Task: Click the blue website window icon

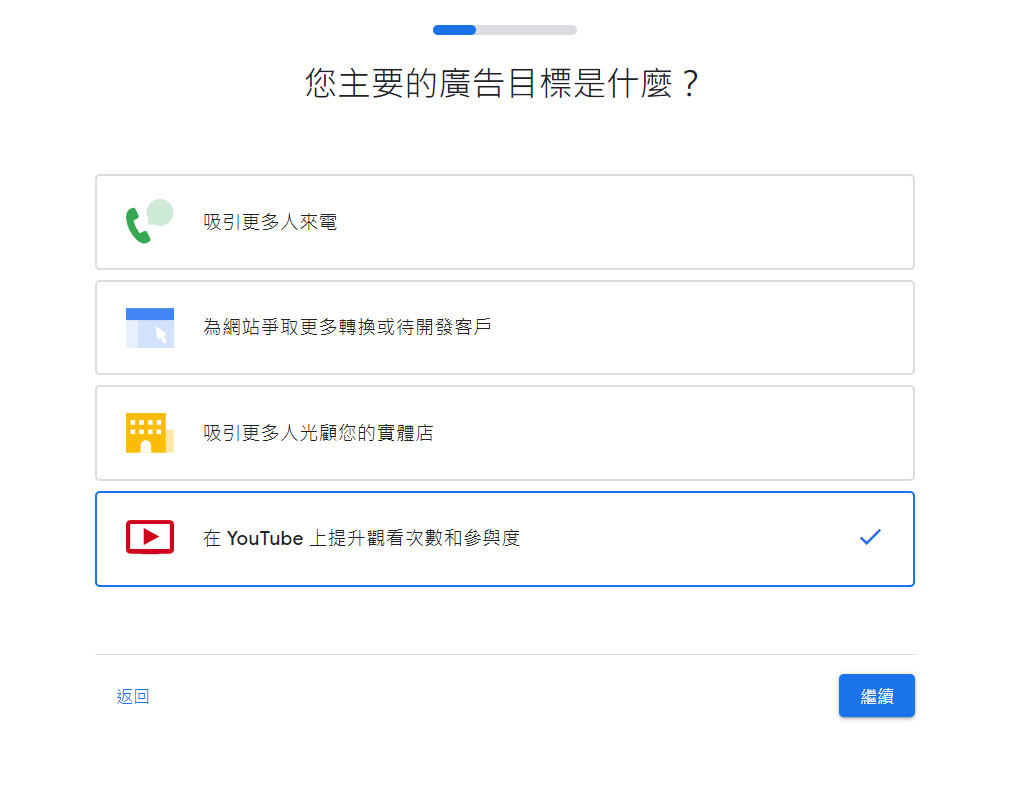Action: pyautogui.click(x=149, y=328)
